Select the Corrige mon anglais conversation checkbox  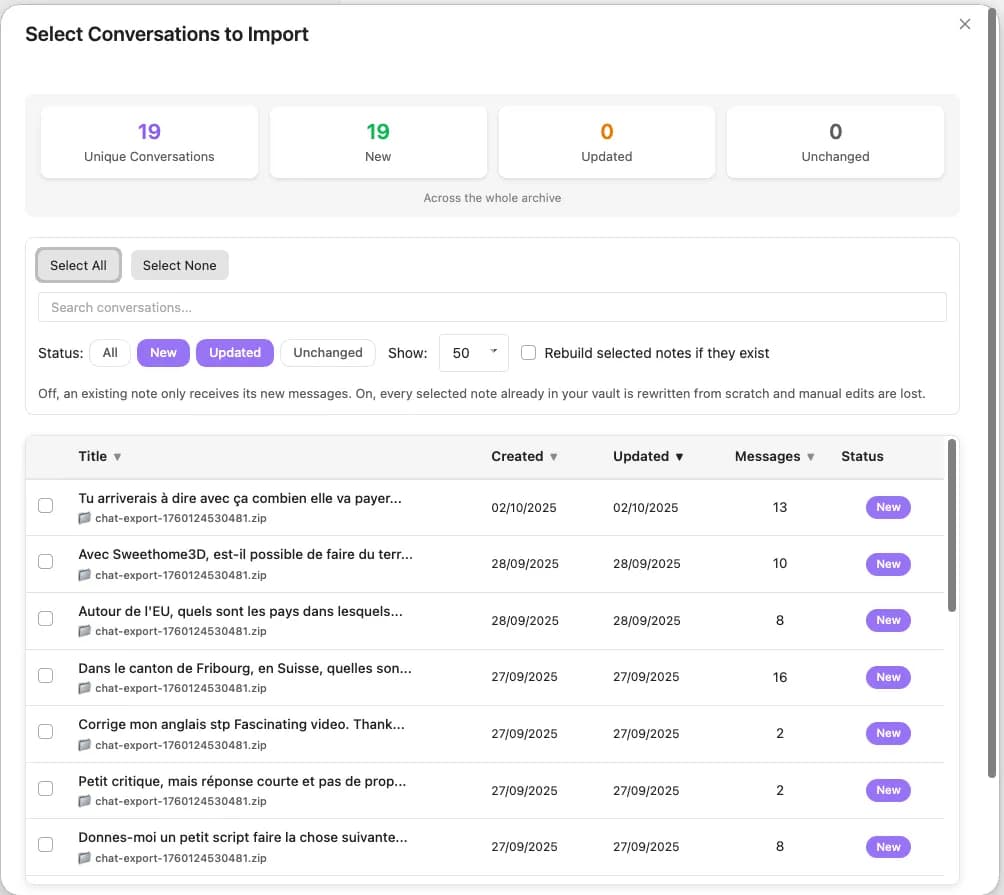[x=45, y=732]
